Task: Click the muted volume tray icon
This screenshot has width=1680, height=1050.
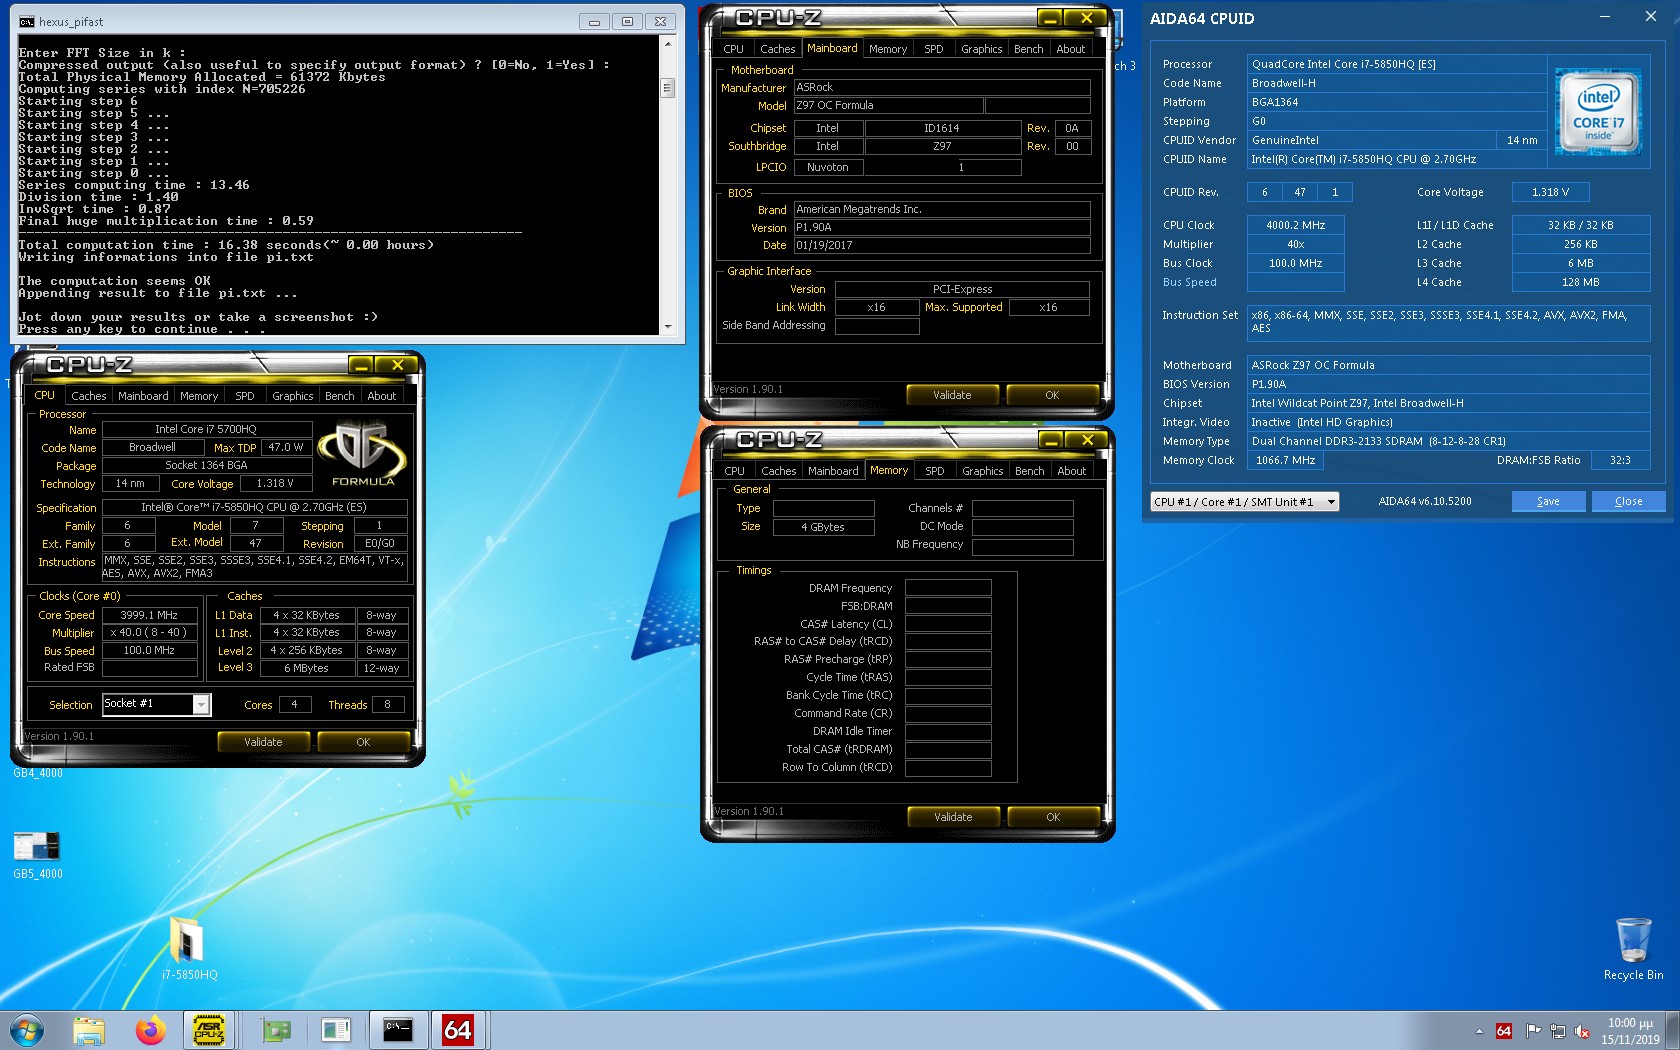Action: coord(1582,1031)
